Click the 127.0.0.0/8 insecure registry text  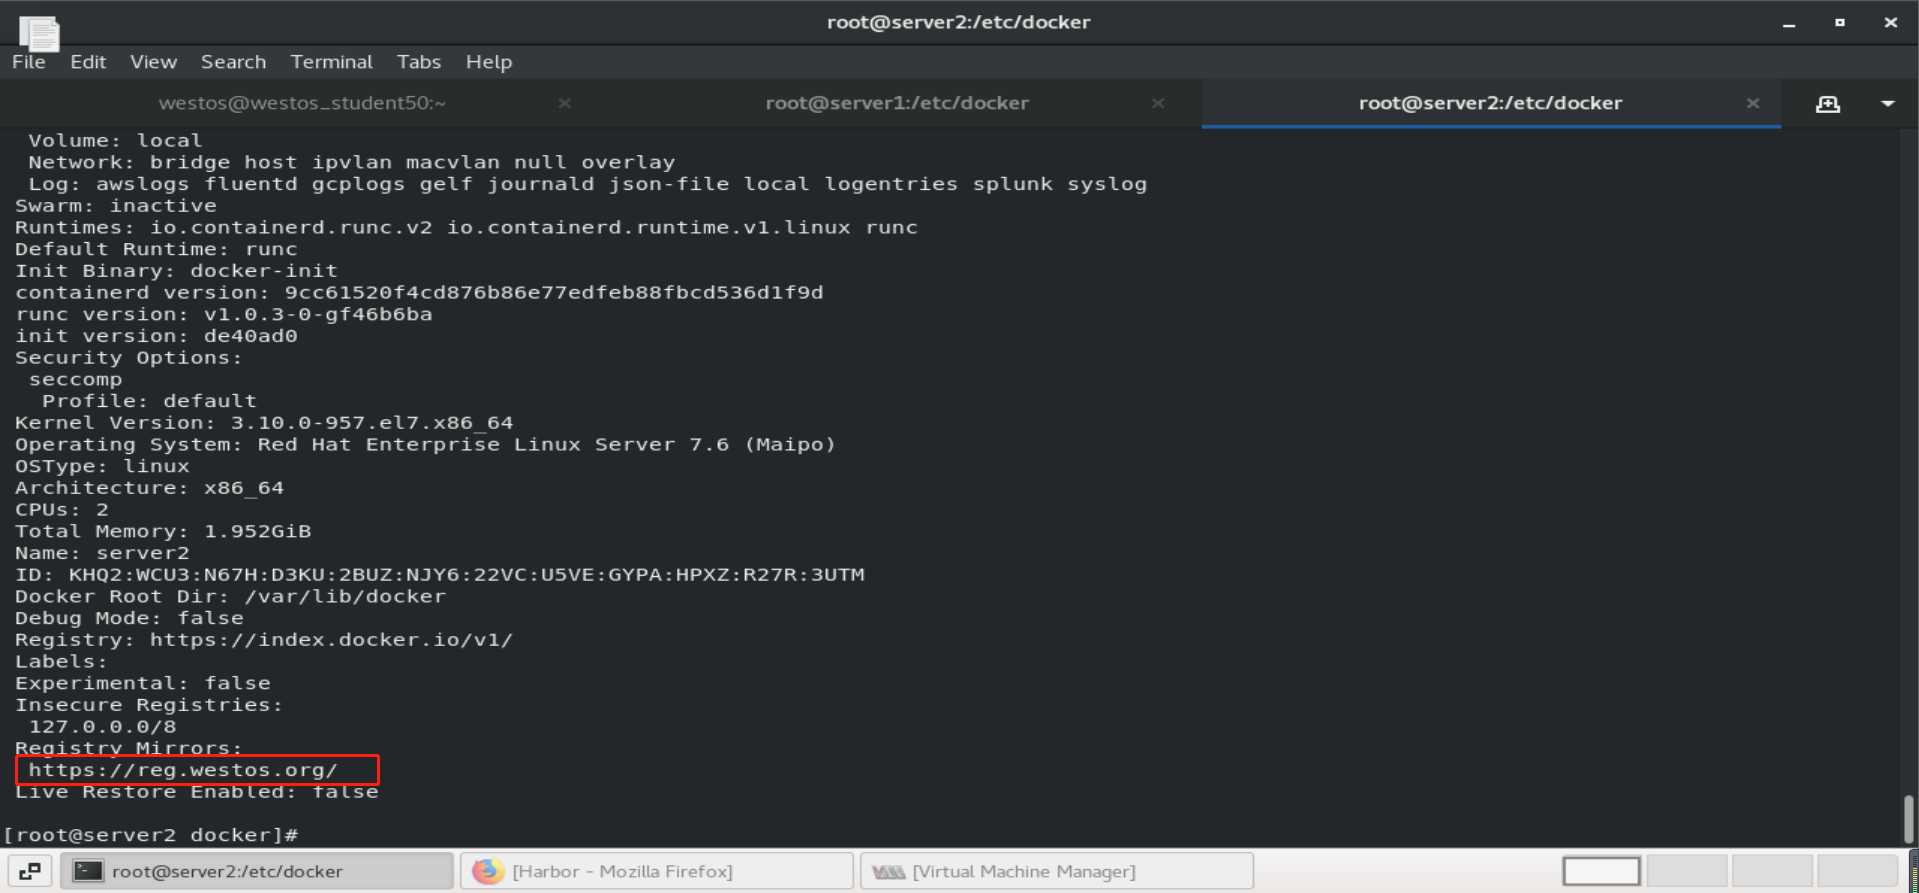coord(102,727)
